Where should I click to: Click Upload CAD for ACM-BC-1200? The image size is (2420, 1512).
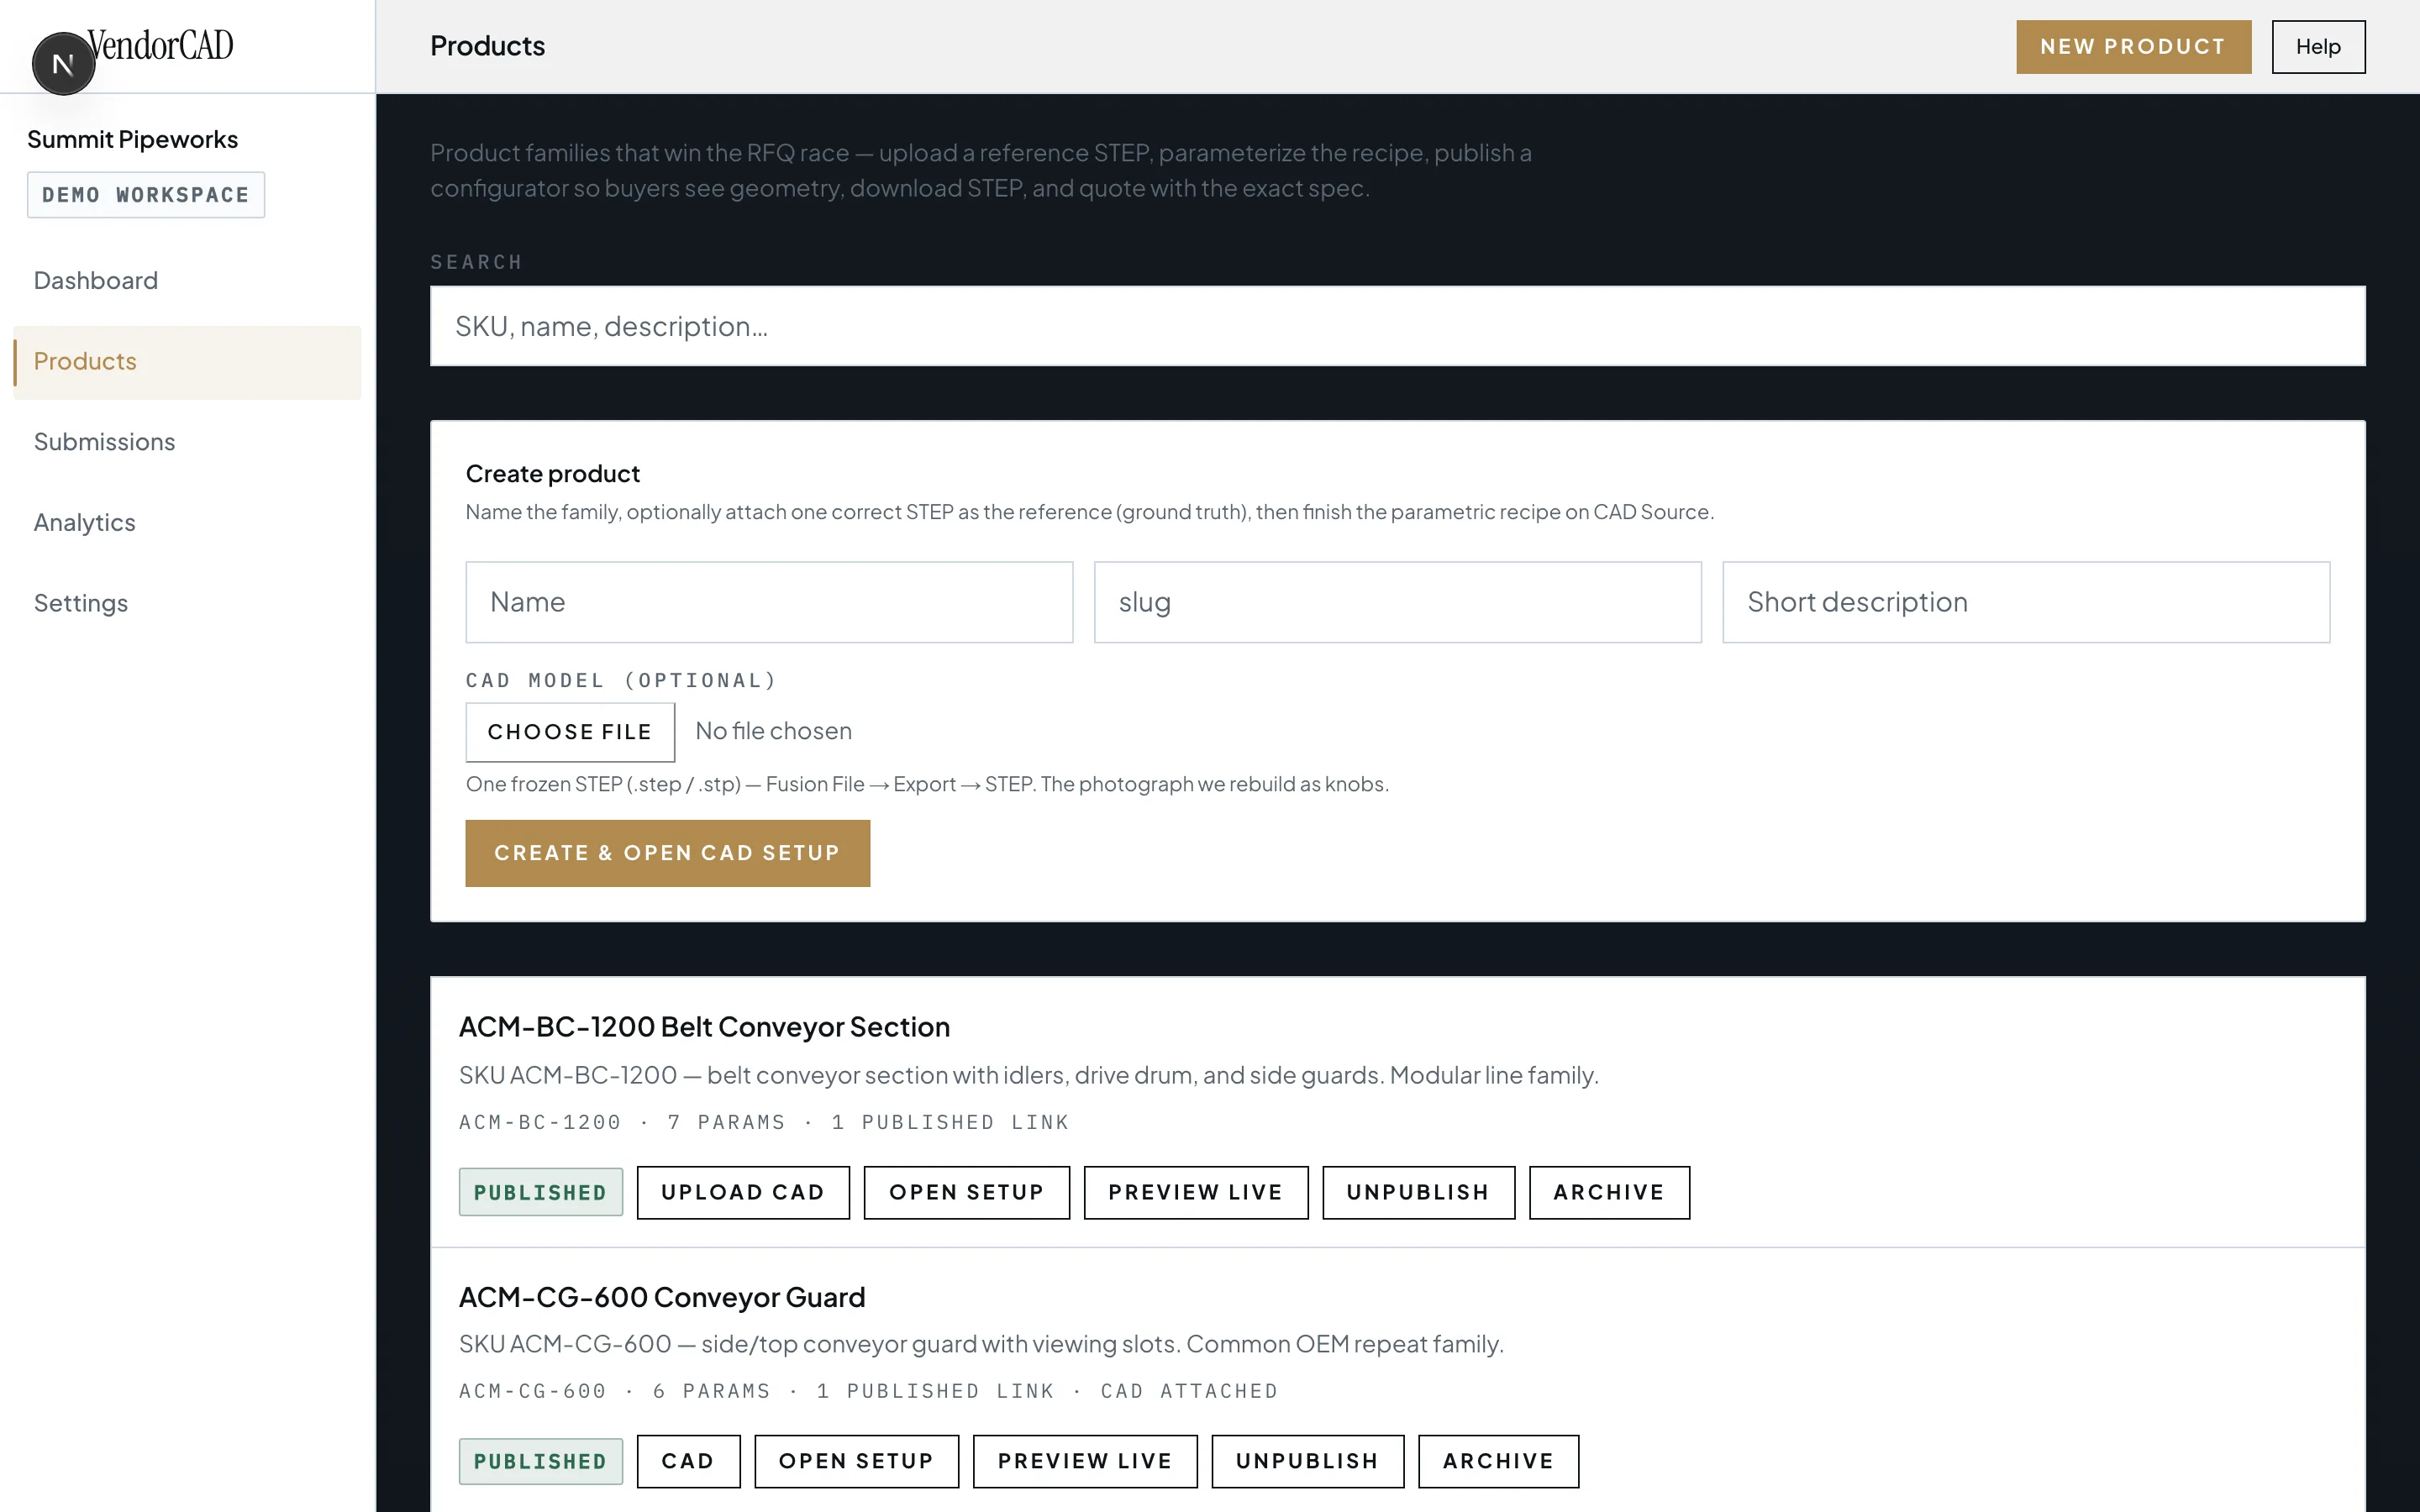tap(743, 1192)
